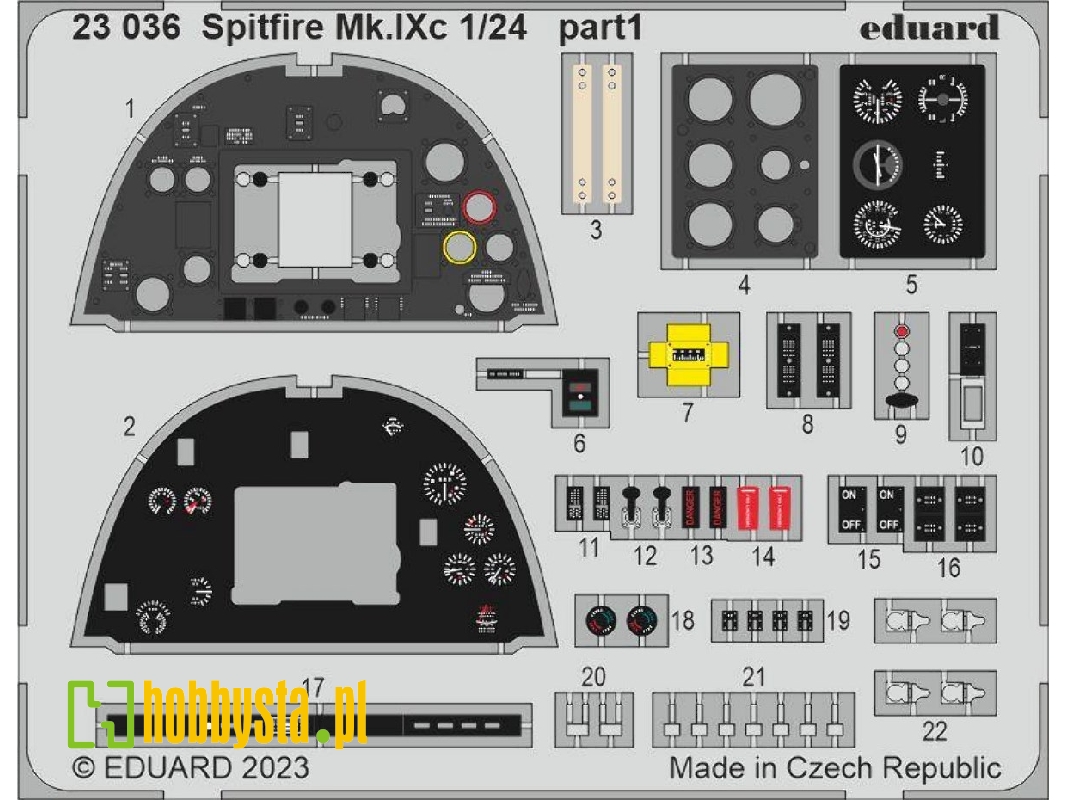Click the two round dials of part 18
This screenshot has height=800, width=1067.
(x=621, y=620)
